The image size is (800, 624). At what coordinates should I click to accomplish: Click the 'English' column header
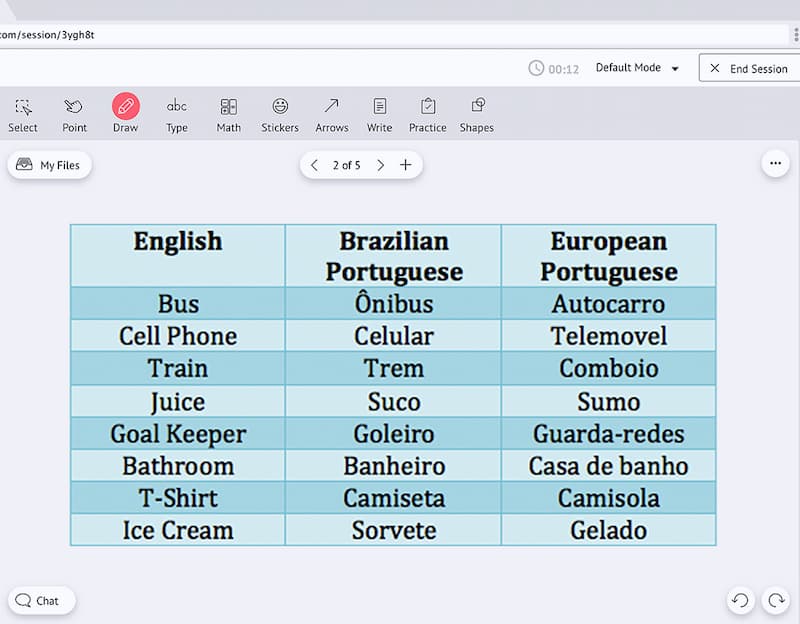178,256
